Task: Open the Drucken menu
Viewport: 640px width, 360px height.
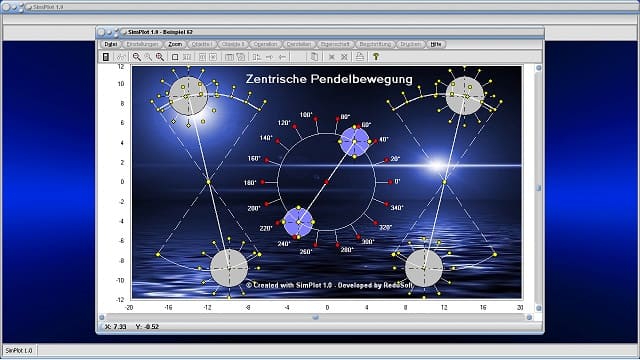Action: [x=411, y=44]
